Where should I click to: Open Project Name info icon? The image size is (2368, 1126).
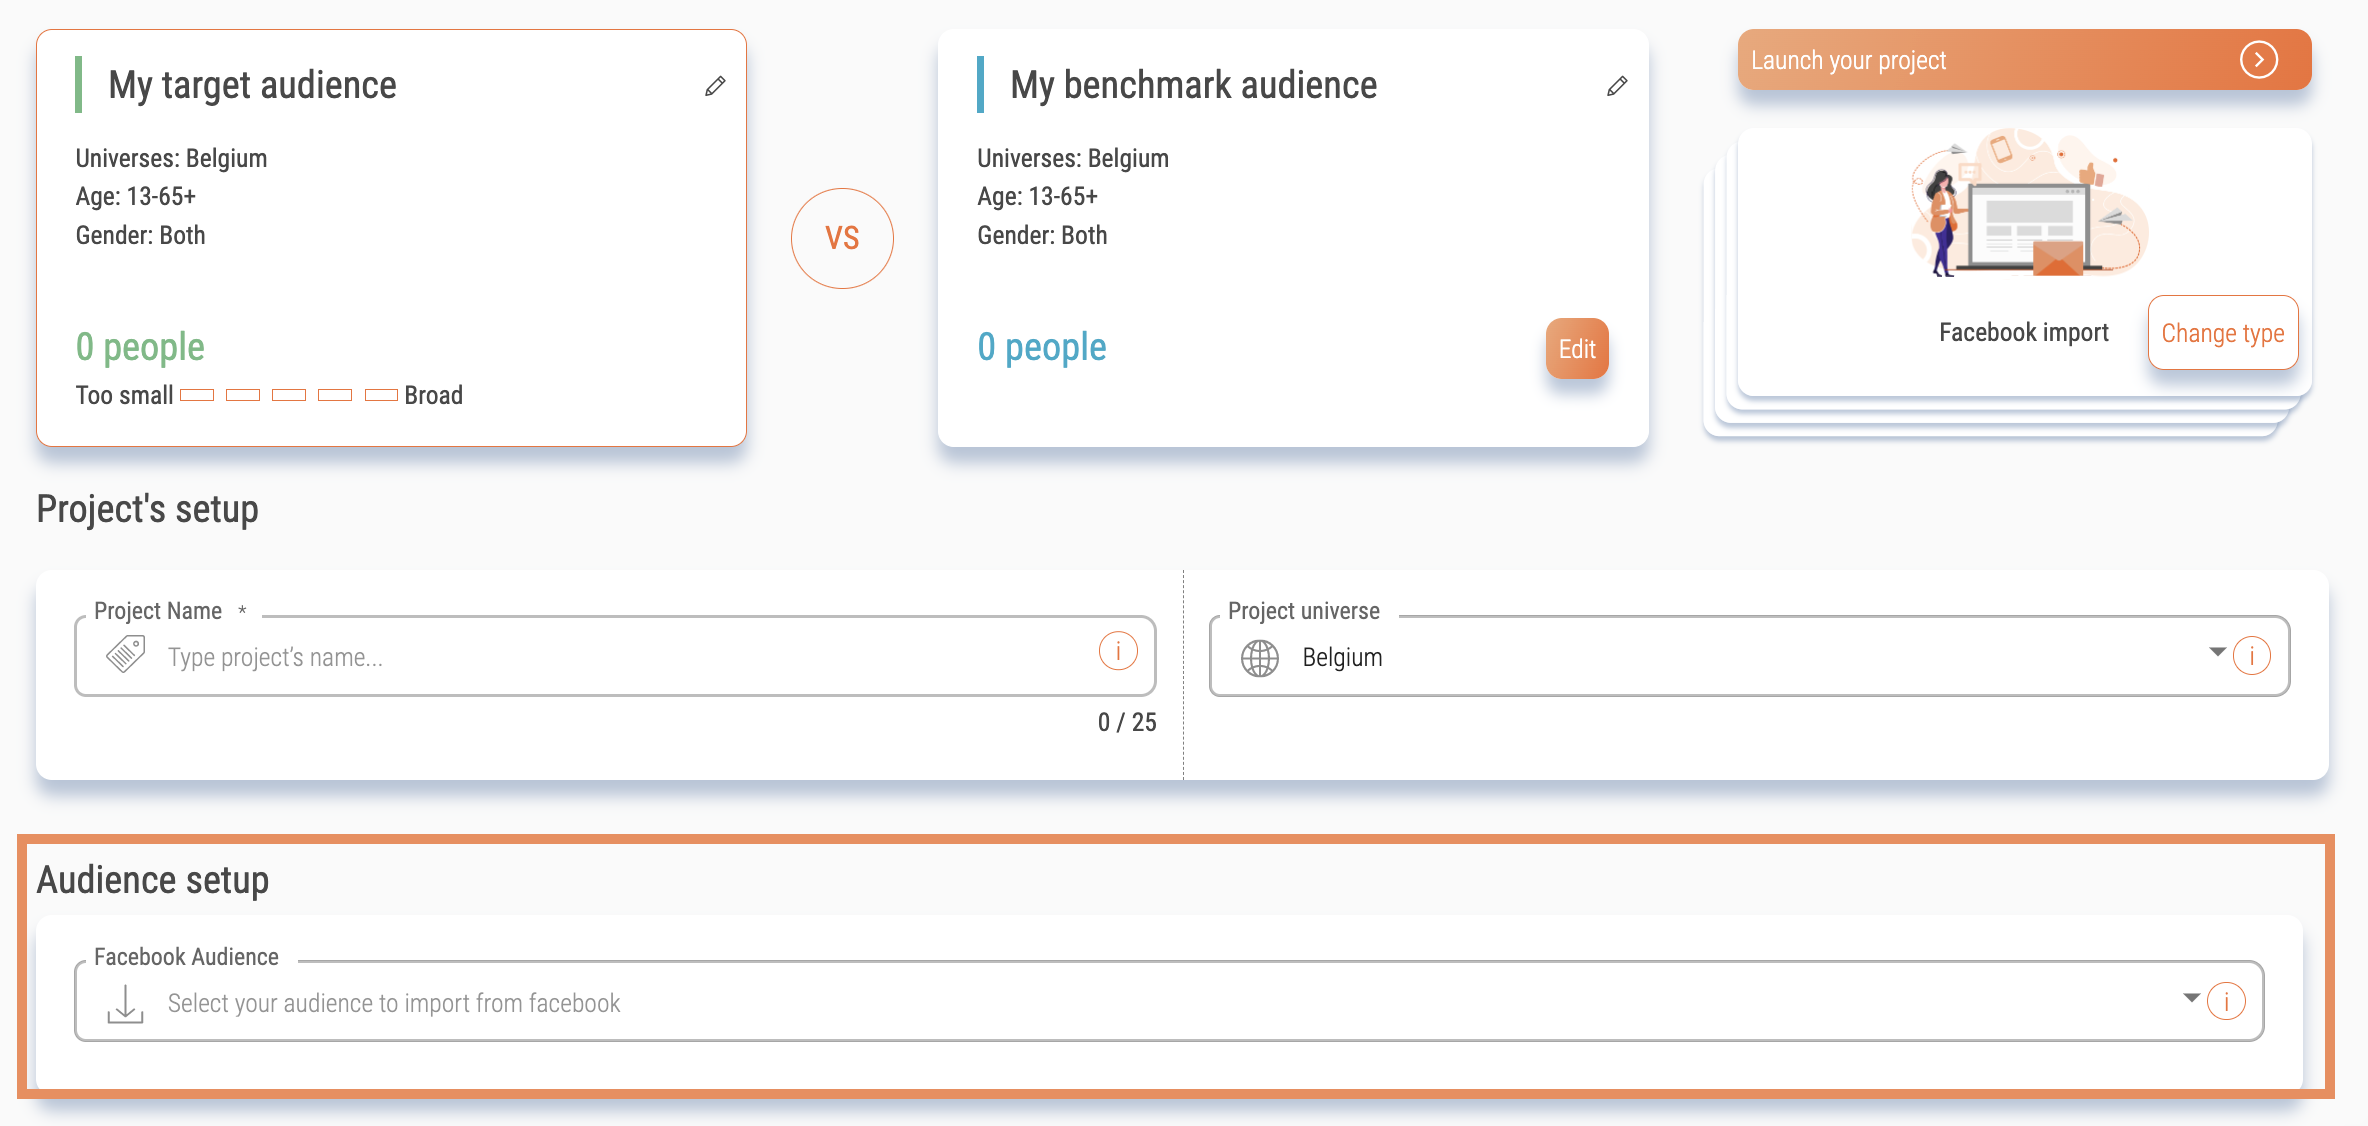1118,651
